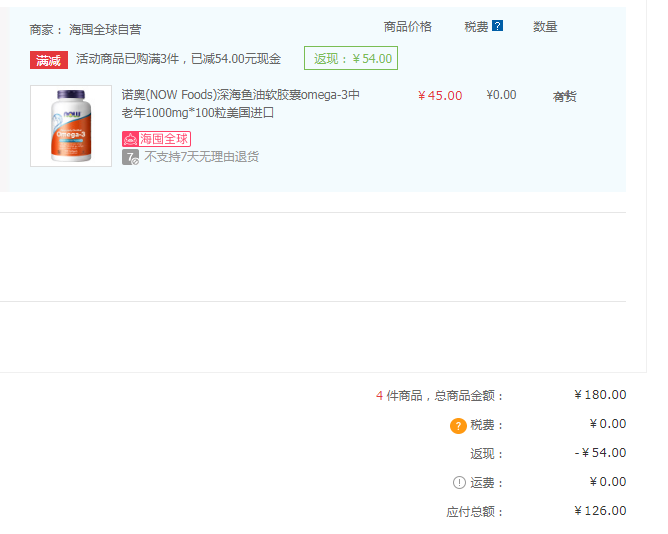
Task: Click the payable total ￥126.00
Action: (600, 511)
